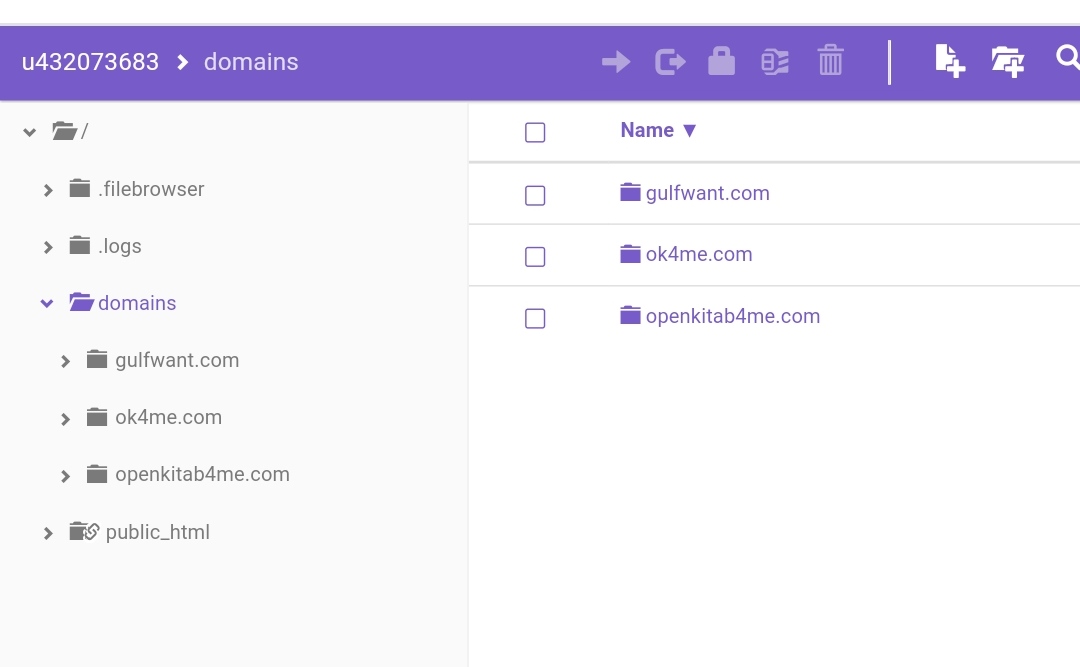Expand the public_html tree node
1080x667 pixels.
click(x=48, y=533)
